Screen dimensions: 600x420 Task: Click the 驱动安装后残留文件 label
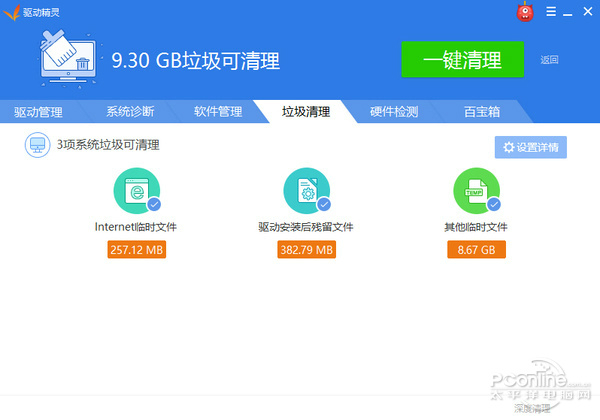[x=306, y=227]
